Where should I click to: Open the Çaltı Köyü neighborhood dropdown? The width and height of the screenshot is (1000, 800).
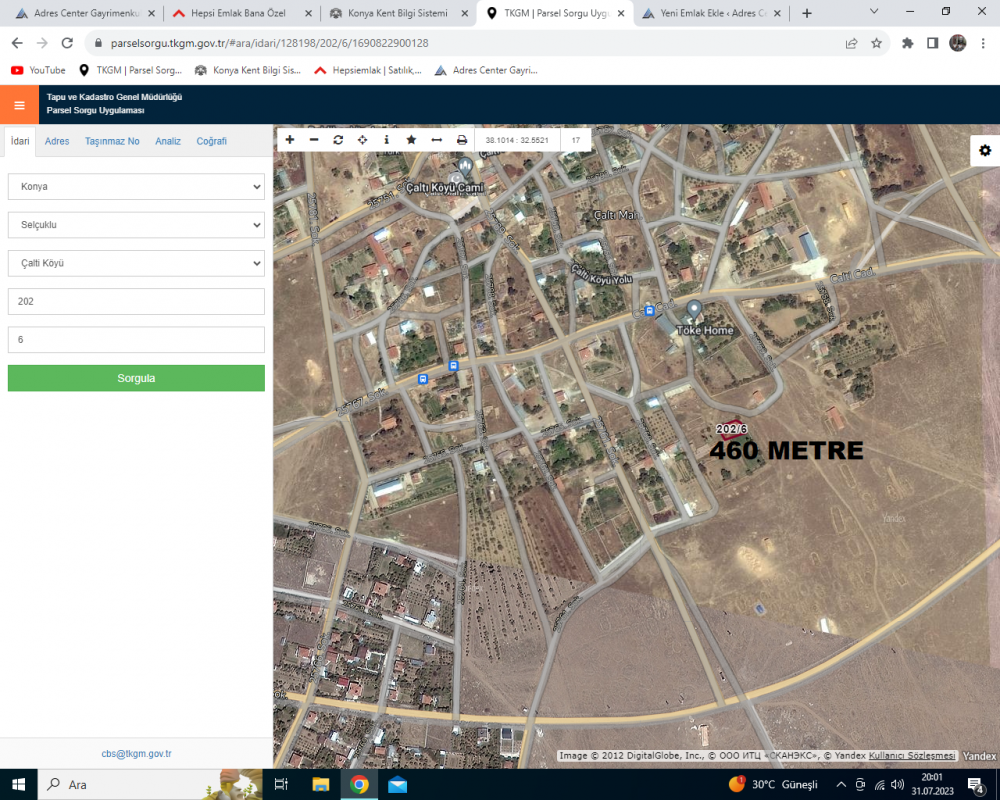tap(136, 263)
